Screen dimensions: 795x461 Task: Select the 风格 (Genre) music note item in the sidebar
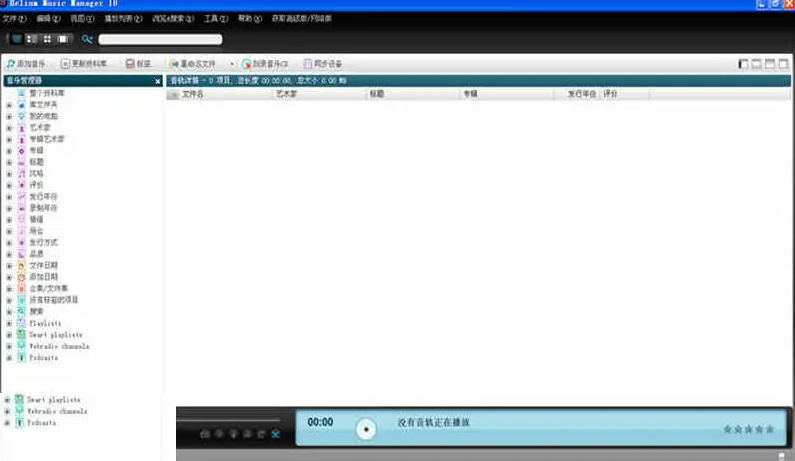36,173
